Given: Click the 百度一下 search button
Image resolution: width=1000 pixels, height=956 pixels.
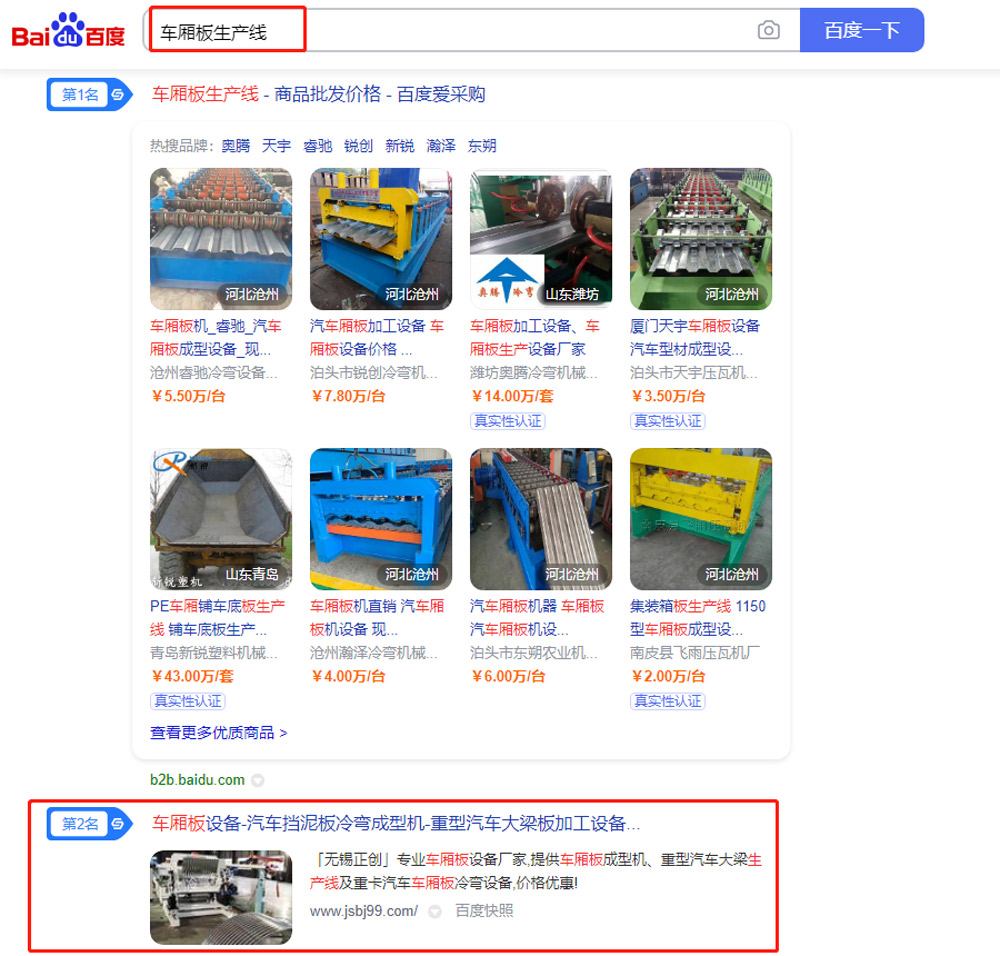Looking at the screenshot, I should coord(862,30).
